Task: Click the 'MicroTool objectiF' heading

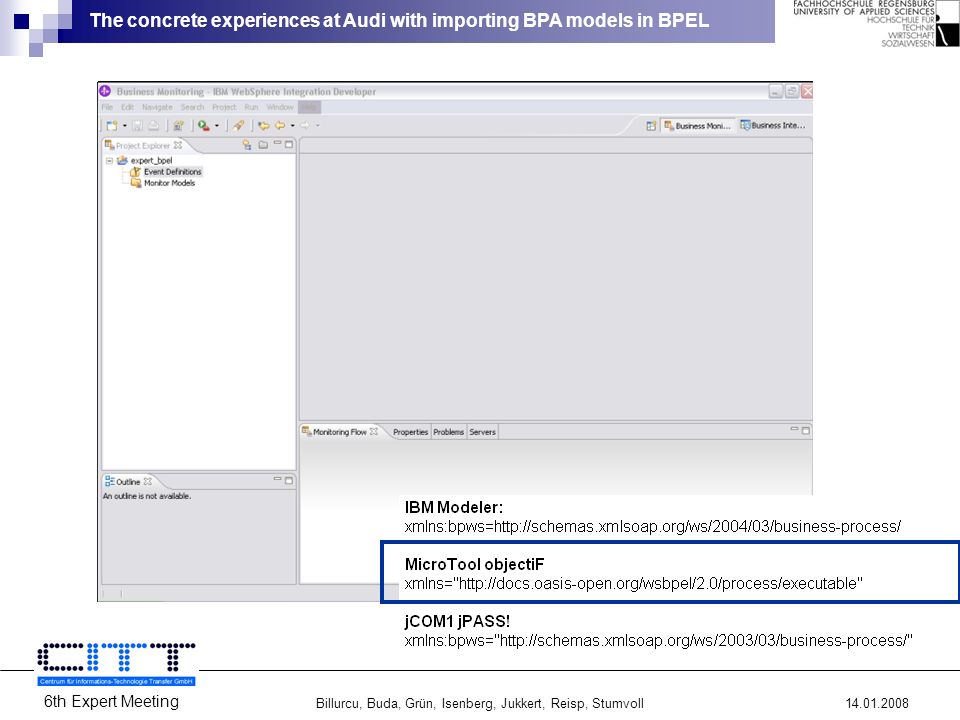Action: coord(474,564)
